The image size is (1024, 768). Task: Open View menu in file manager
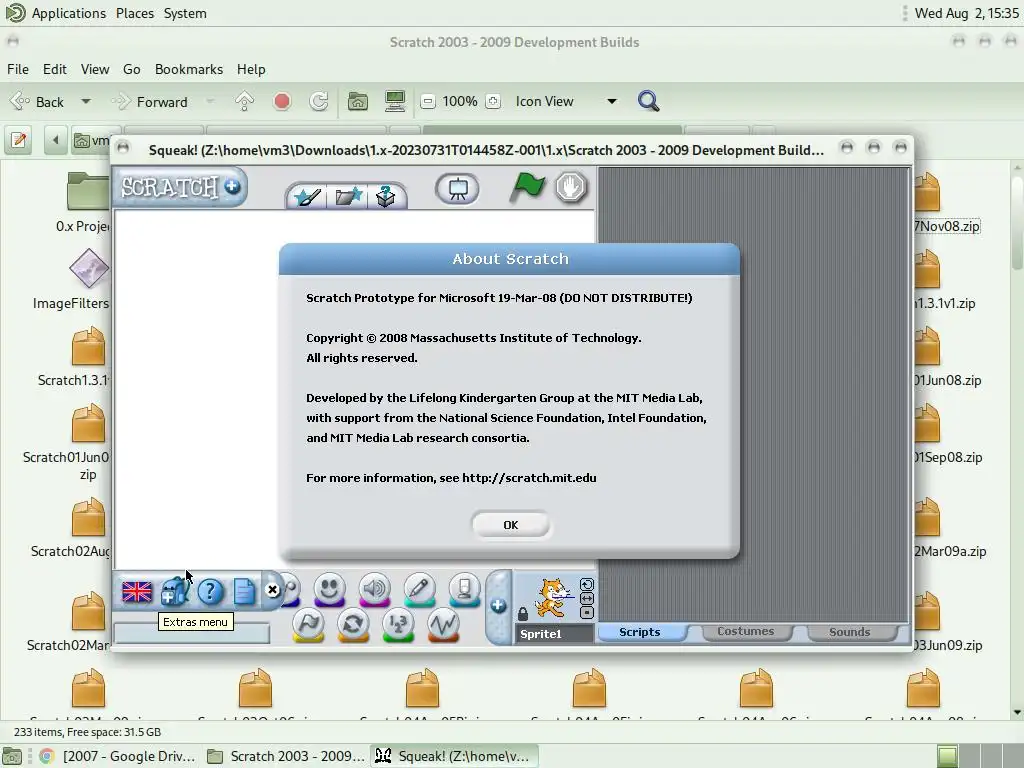coord(95,69)
